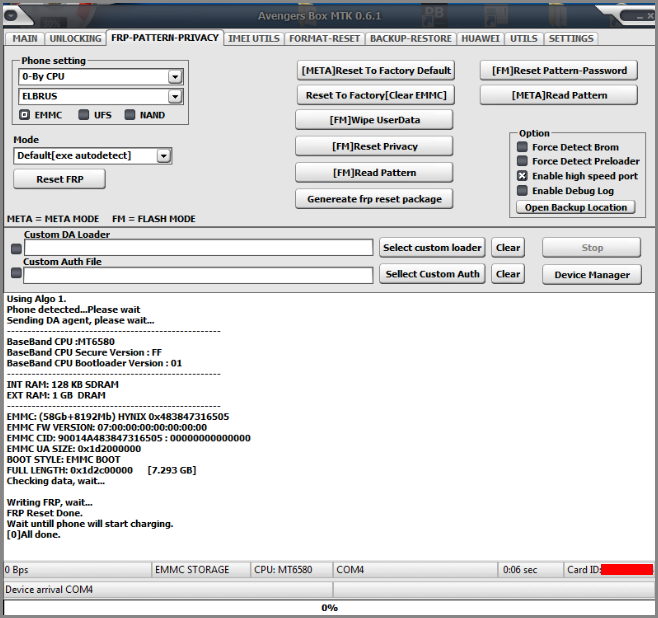Clear the Custom DA Loader path
Screen dimensions: 658x618
pyautogui.click(x=508, y=248)
